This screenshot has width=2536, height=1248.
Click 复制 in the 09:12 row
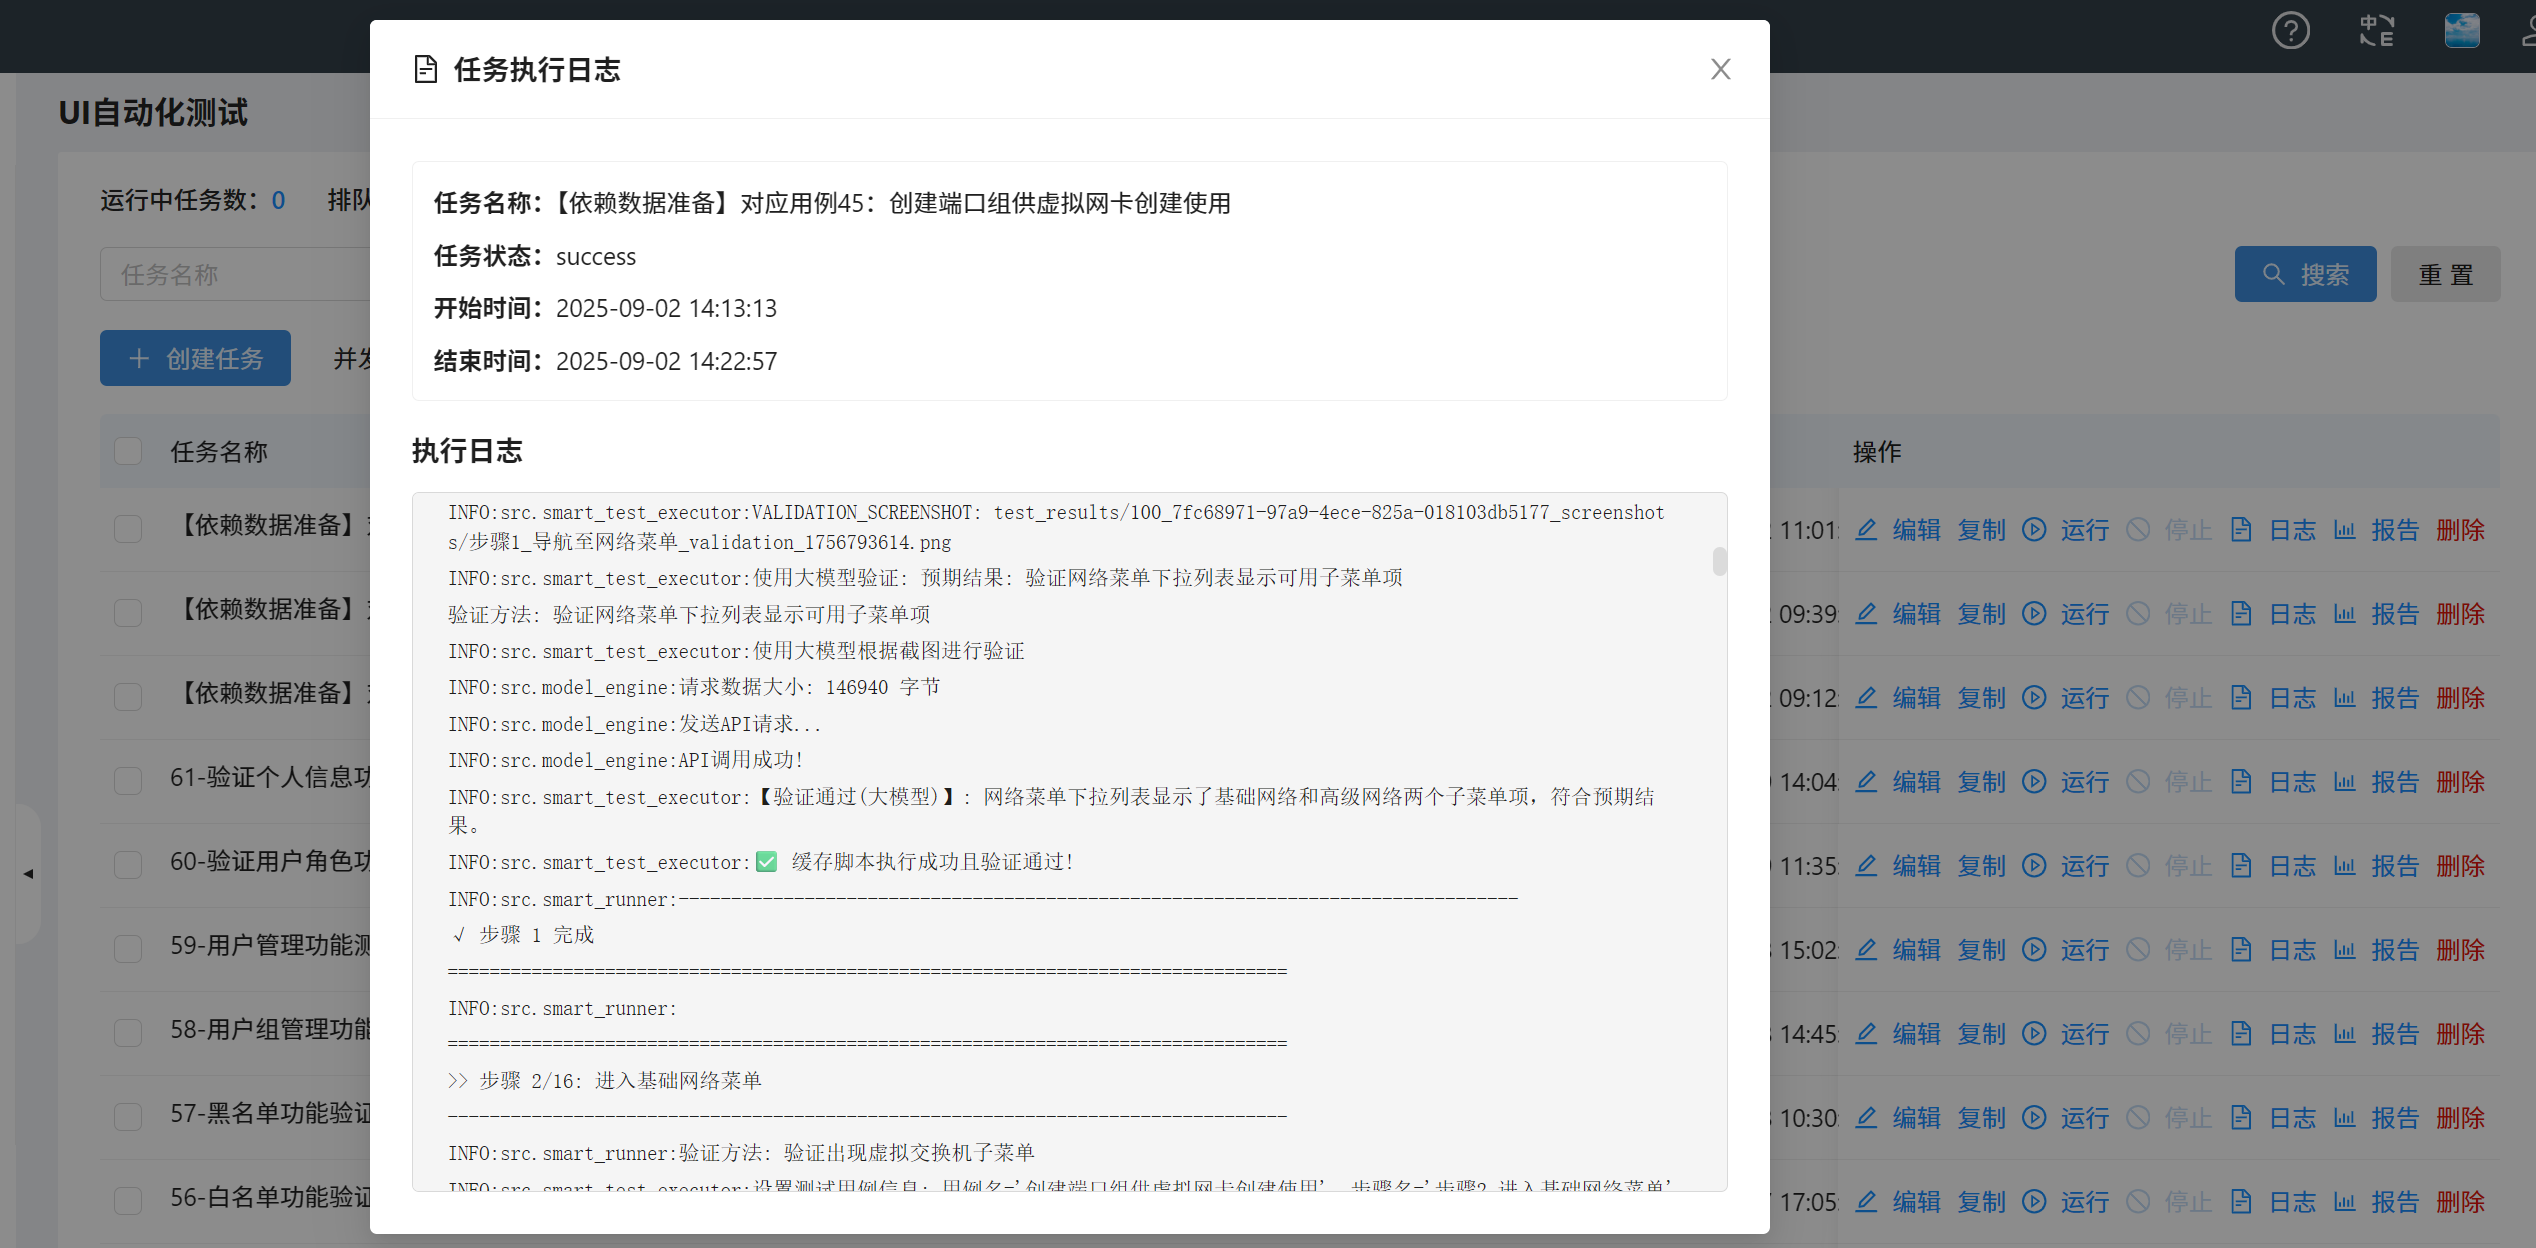(x=1981, y=698)
